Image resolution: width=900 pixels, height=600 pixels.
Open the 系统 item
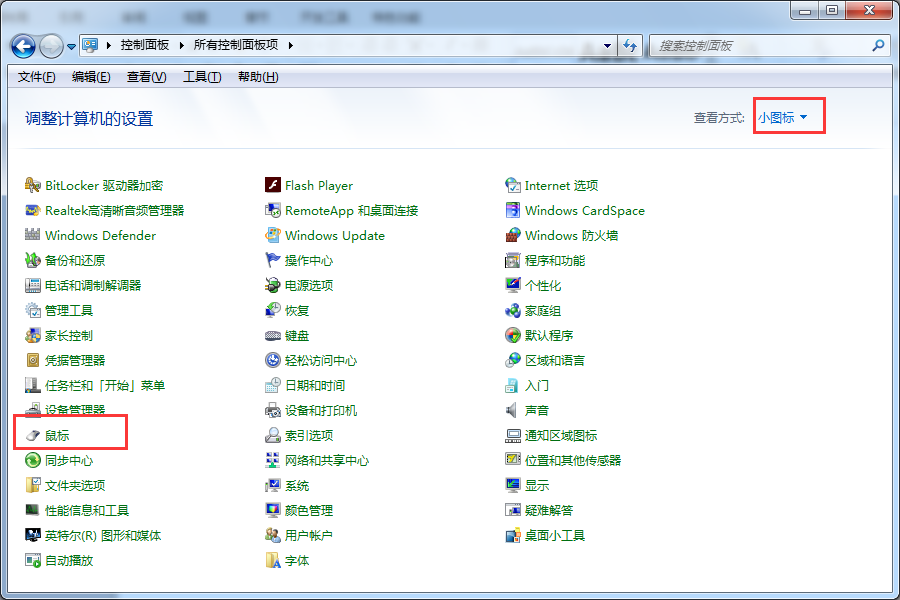[297, 486]
